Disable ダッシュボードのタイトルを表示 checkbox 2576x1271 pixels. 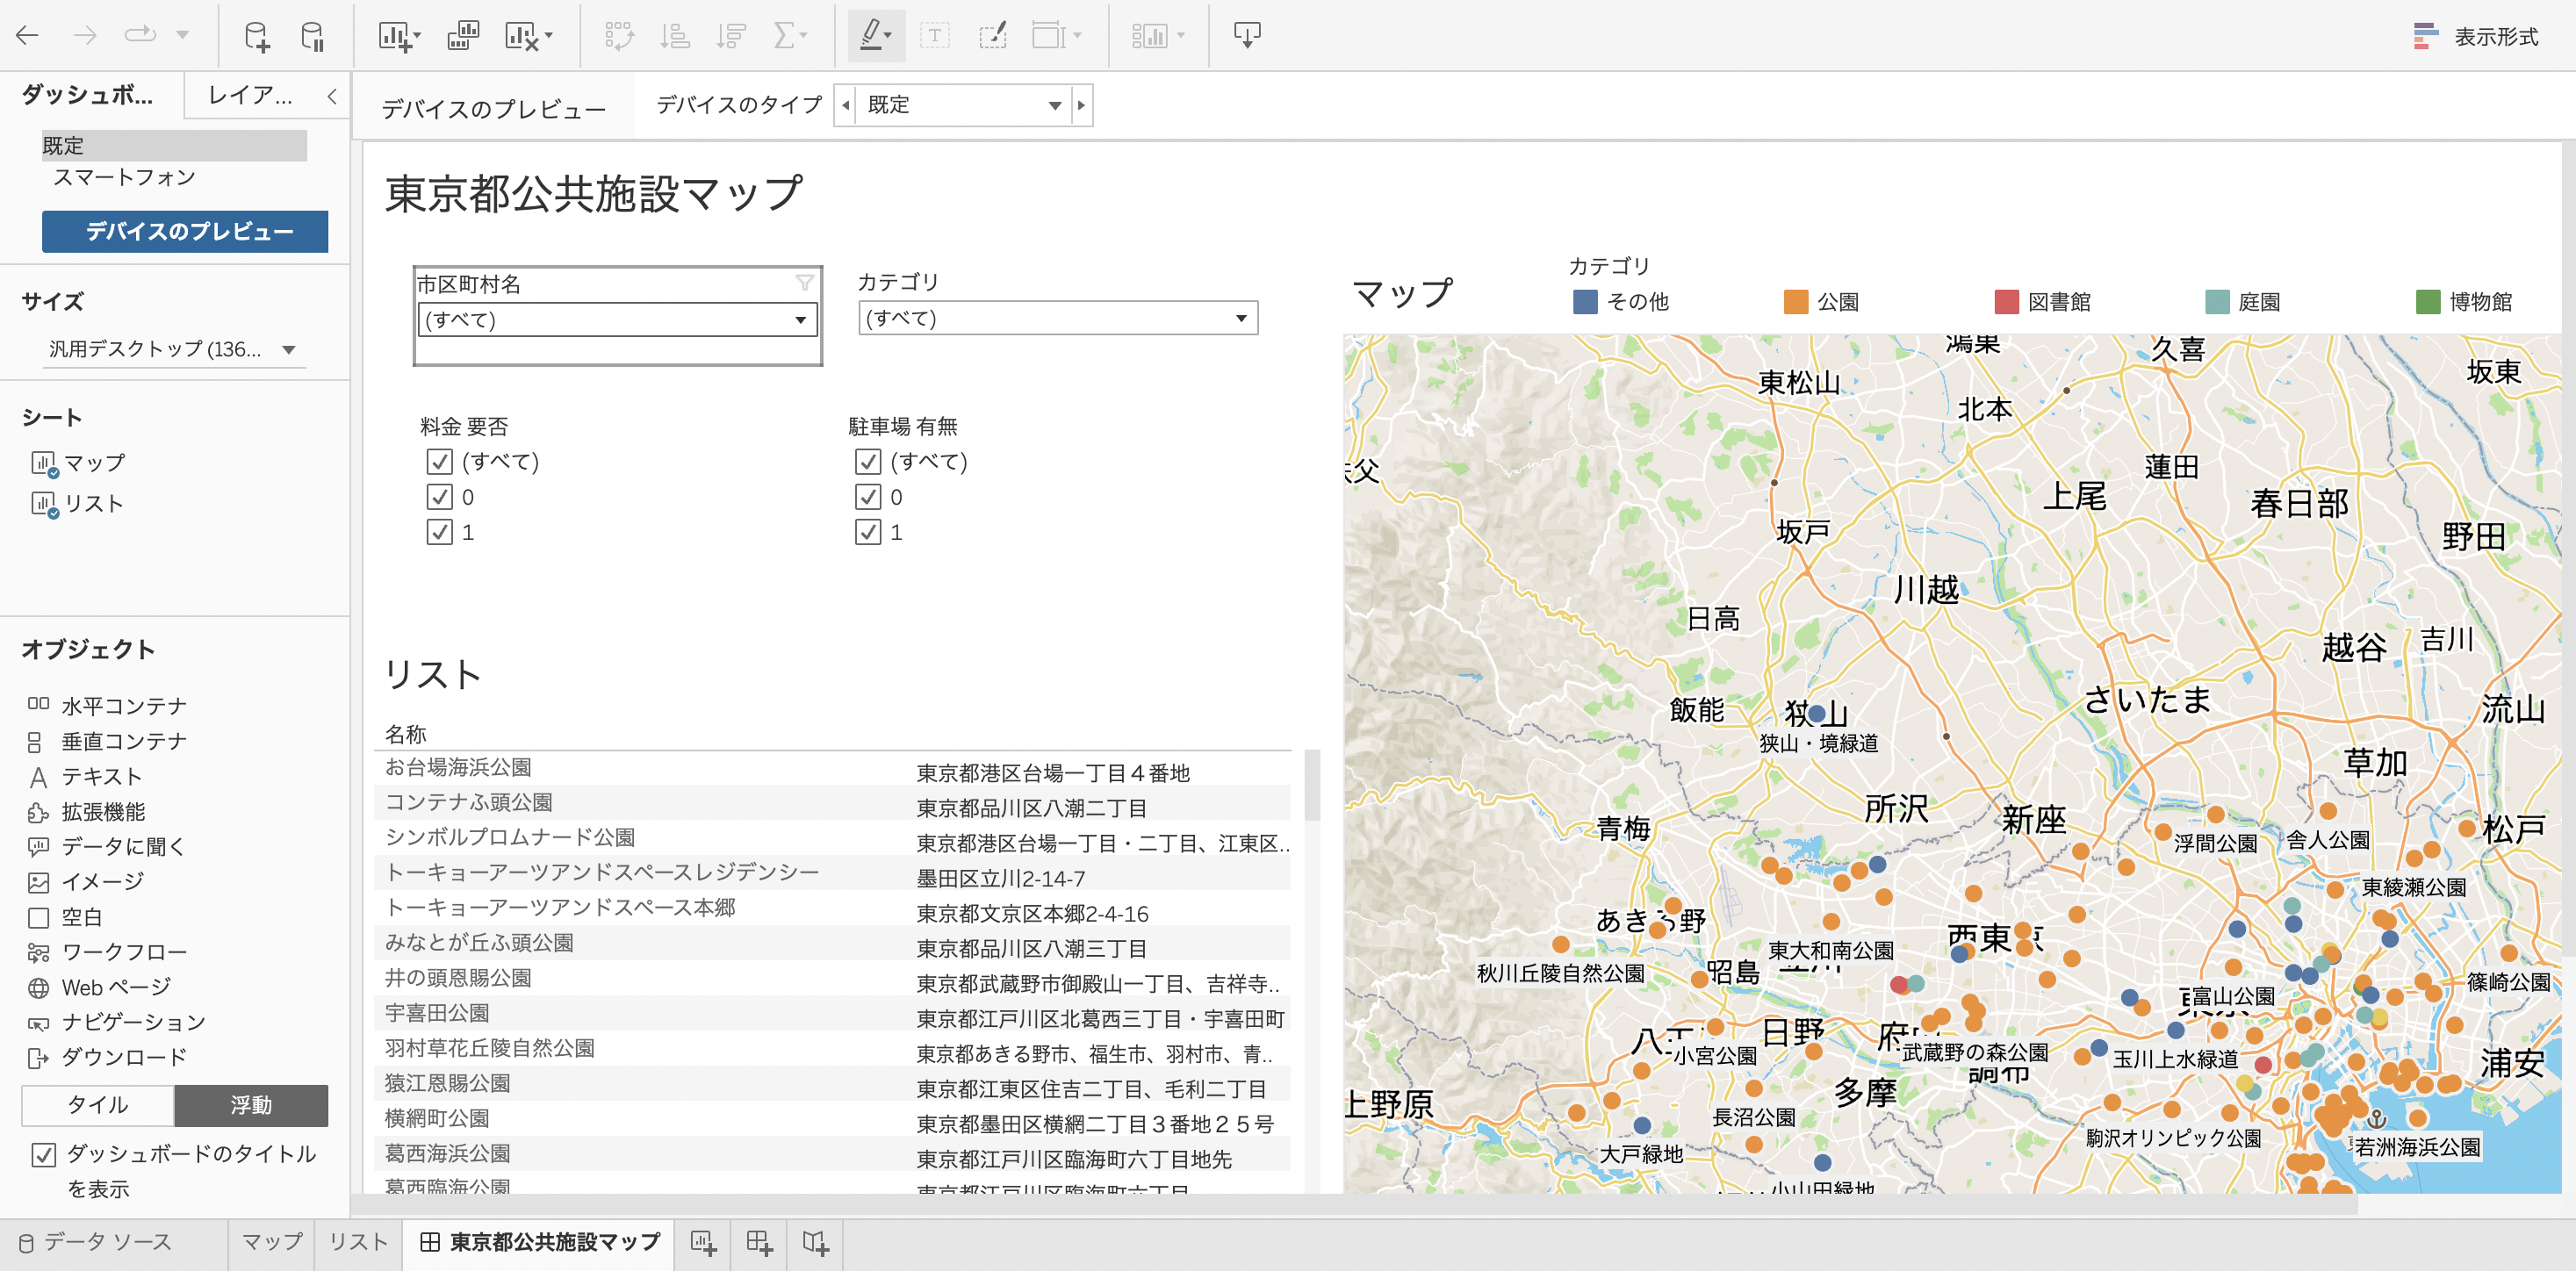[42, 1155]
